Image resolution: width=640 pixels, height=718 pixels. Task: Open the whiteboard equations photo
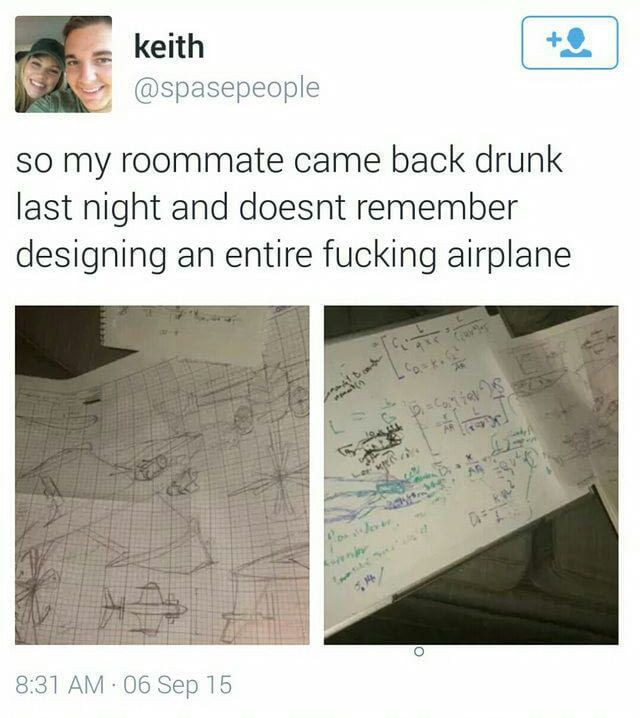(471, 475)
